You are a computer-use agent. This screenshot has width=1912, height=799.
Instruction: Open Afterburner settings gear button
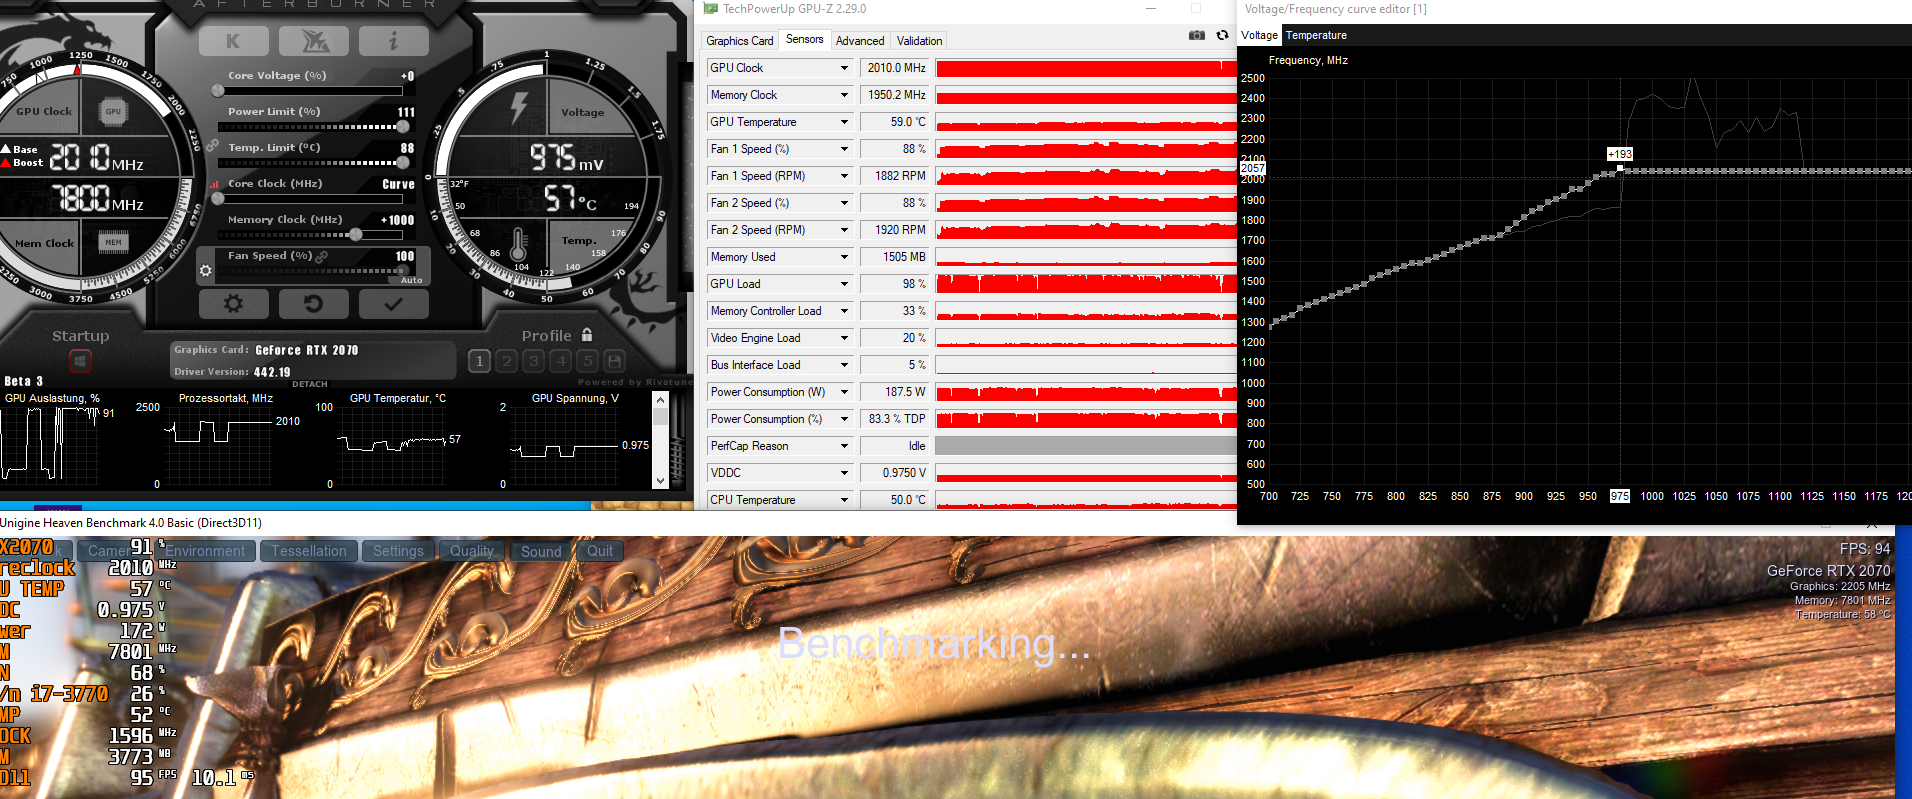(233, 304)
